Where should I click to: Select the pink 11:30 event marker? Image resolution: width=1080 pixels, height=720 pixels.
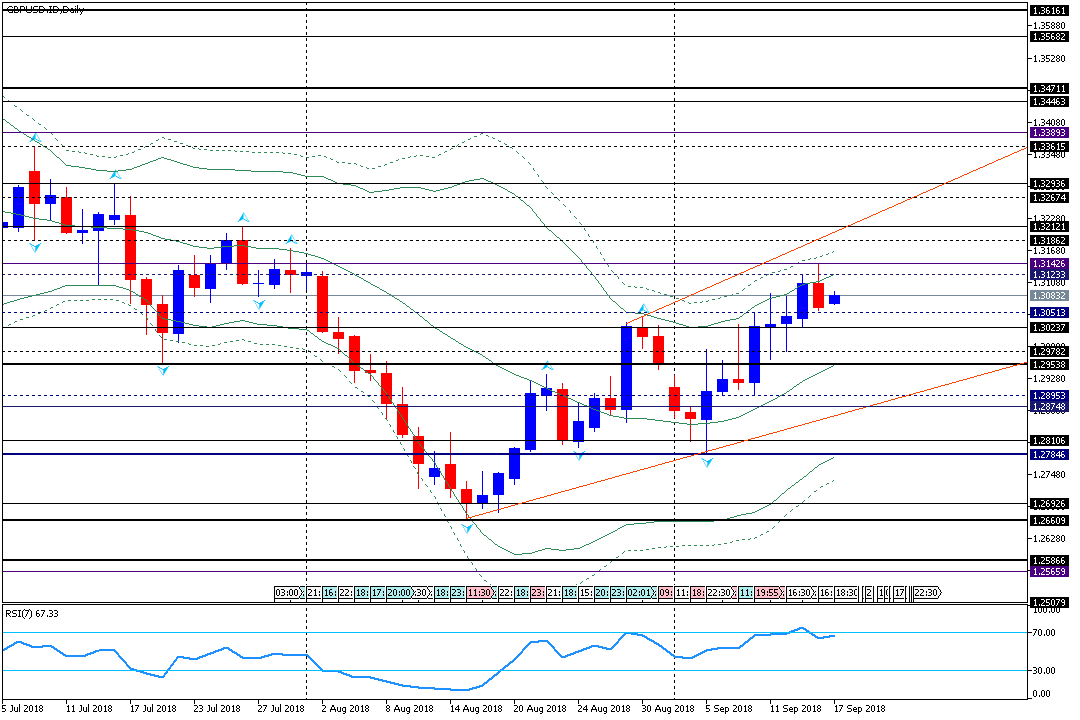click(x=481, y=593)
